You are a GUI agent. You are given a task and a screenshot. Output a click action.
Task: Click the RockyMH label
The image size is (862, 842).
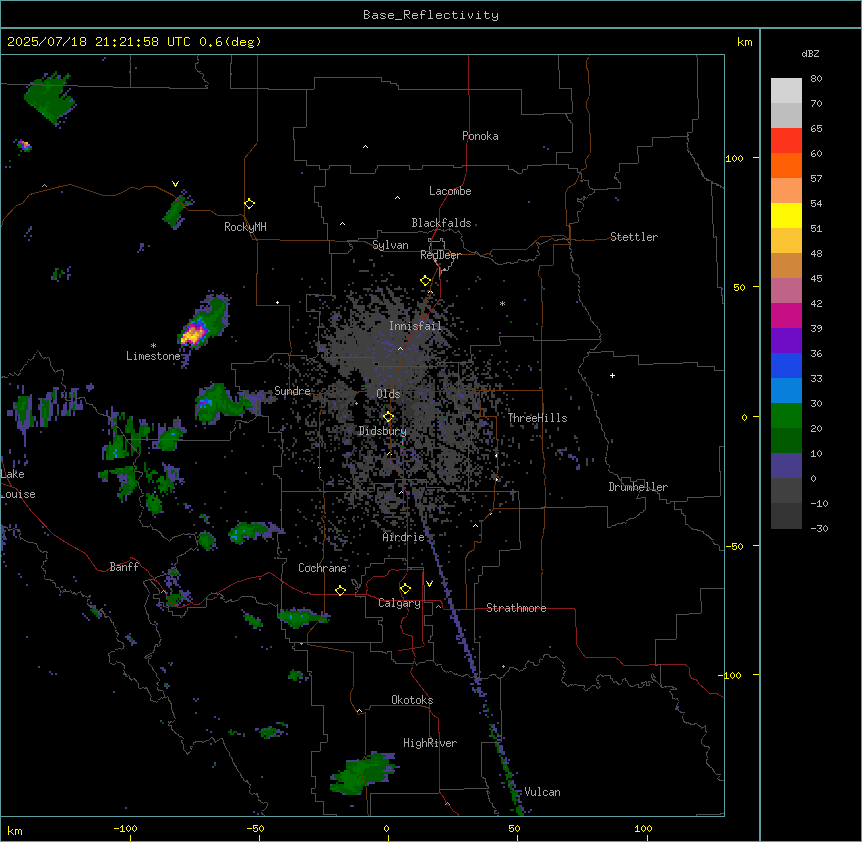(245, 227)
